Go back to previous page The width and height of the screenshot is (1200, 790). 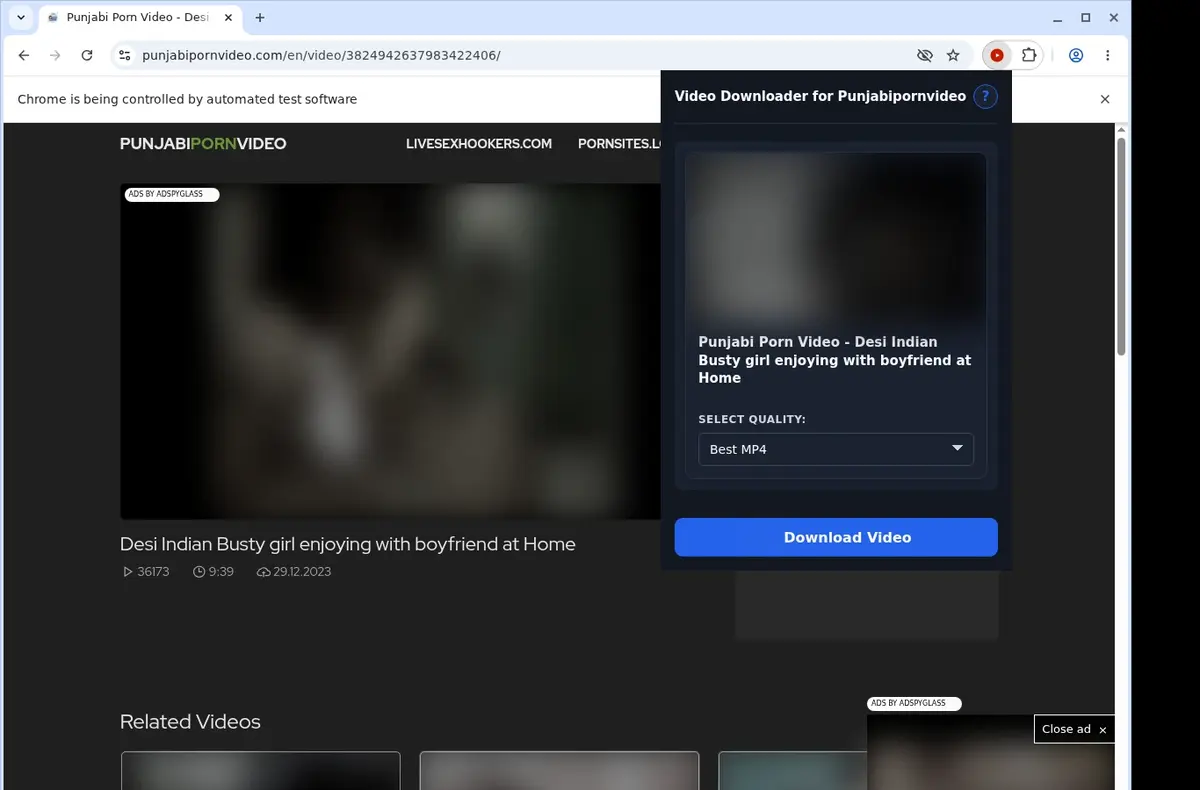(24, 56)
